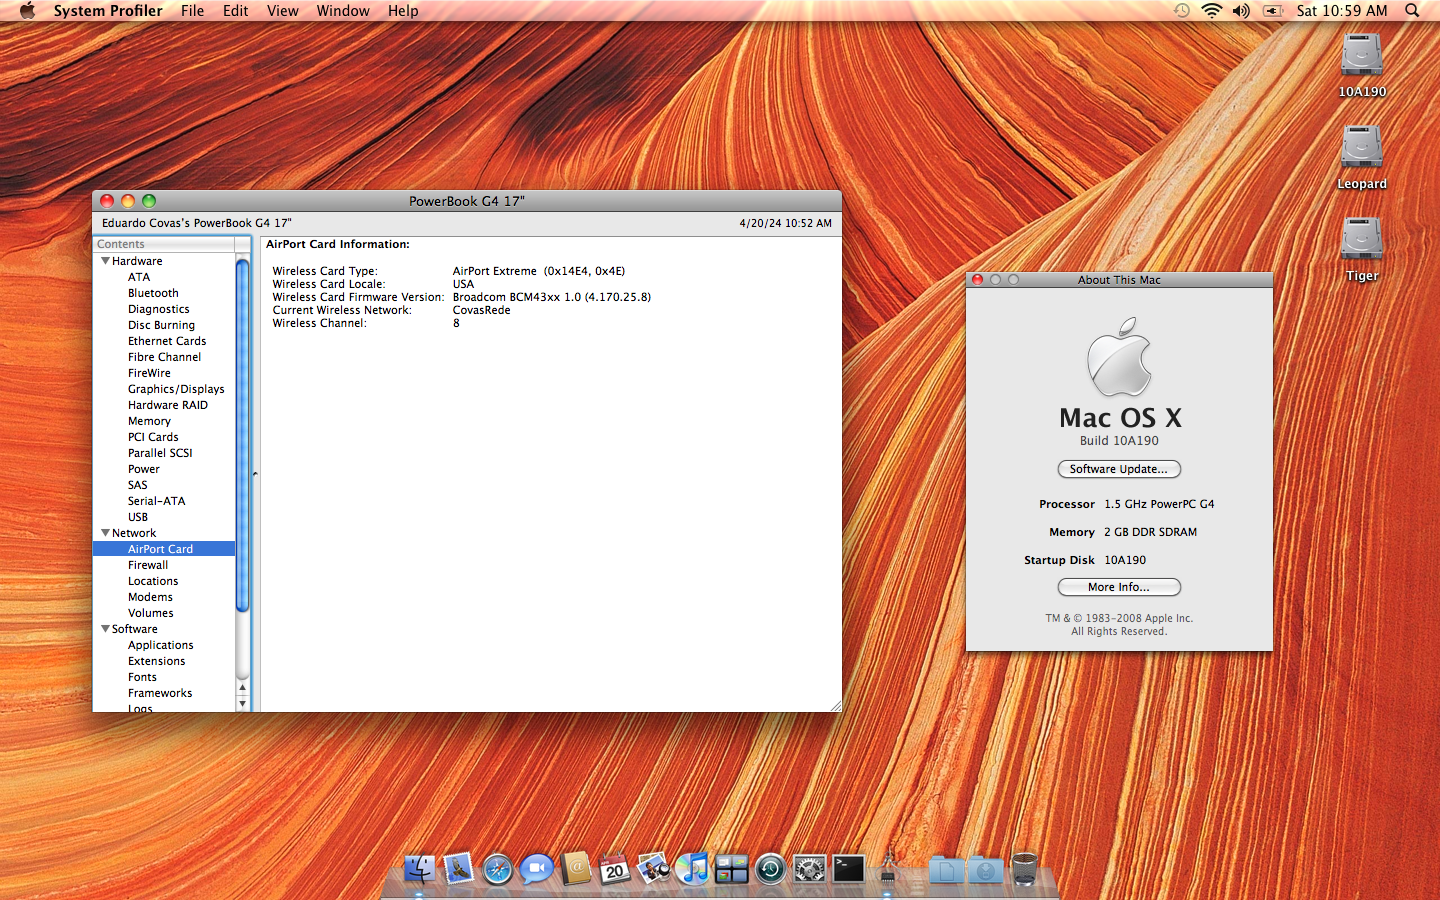Viewport: 1440px width, 900px height.
Task: Open the Trash in the dock
Action: 1024,869
